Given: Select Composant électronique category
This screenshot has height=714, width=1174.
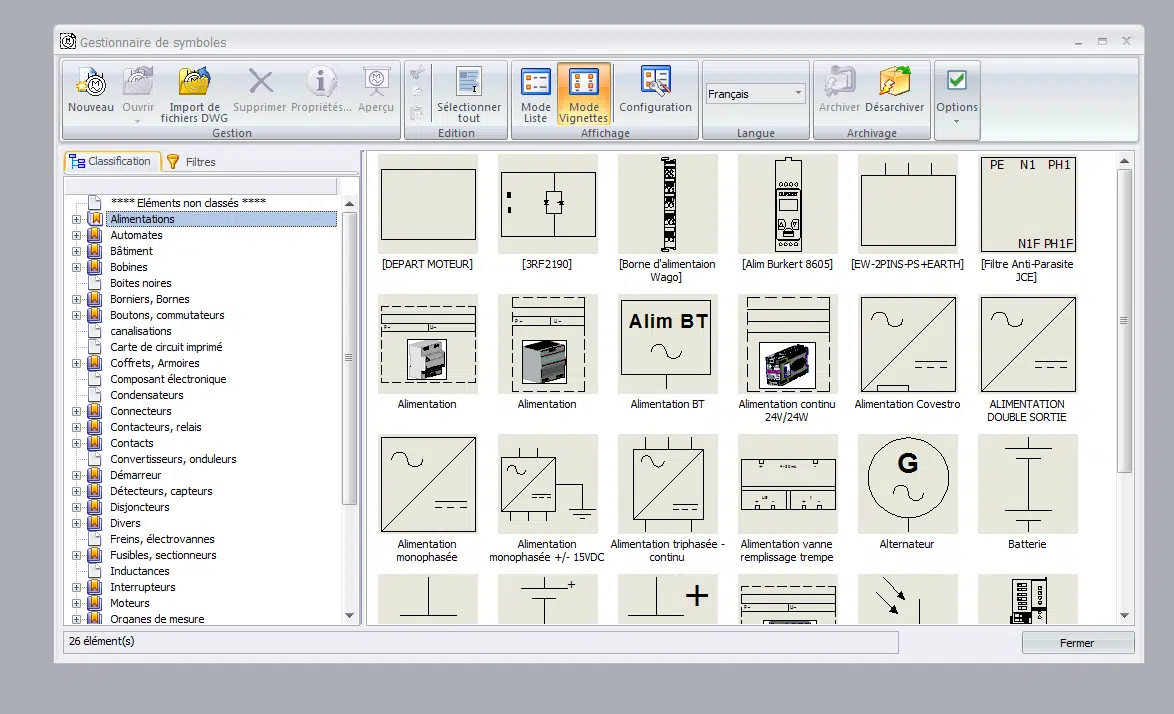Looking at the screenshot, I should [x=168, y=379].
